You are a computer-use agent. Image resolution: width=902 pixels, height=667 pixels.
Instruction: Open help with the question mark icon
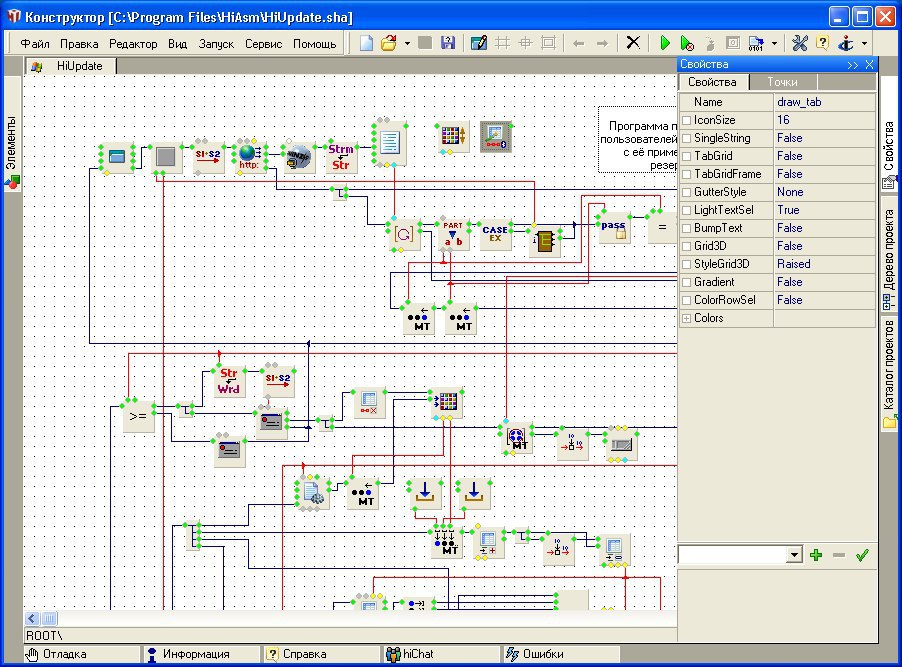tap(823, 43)
